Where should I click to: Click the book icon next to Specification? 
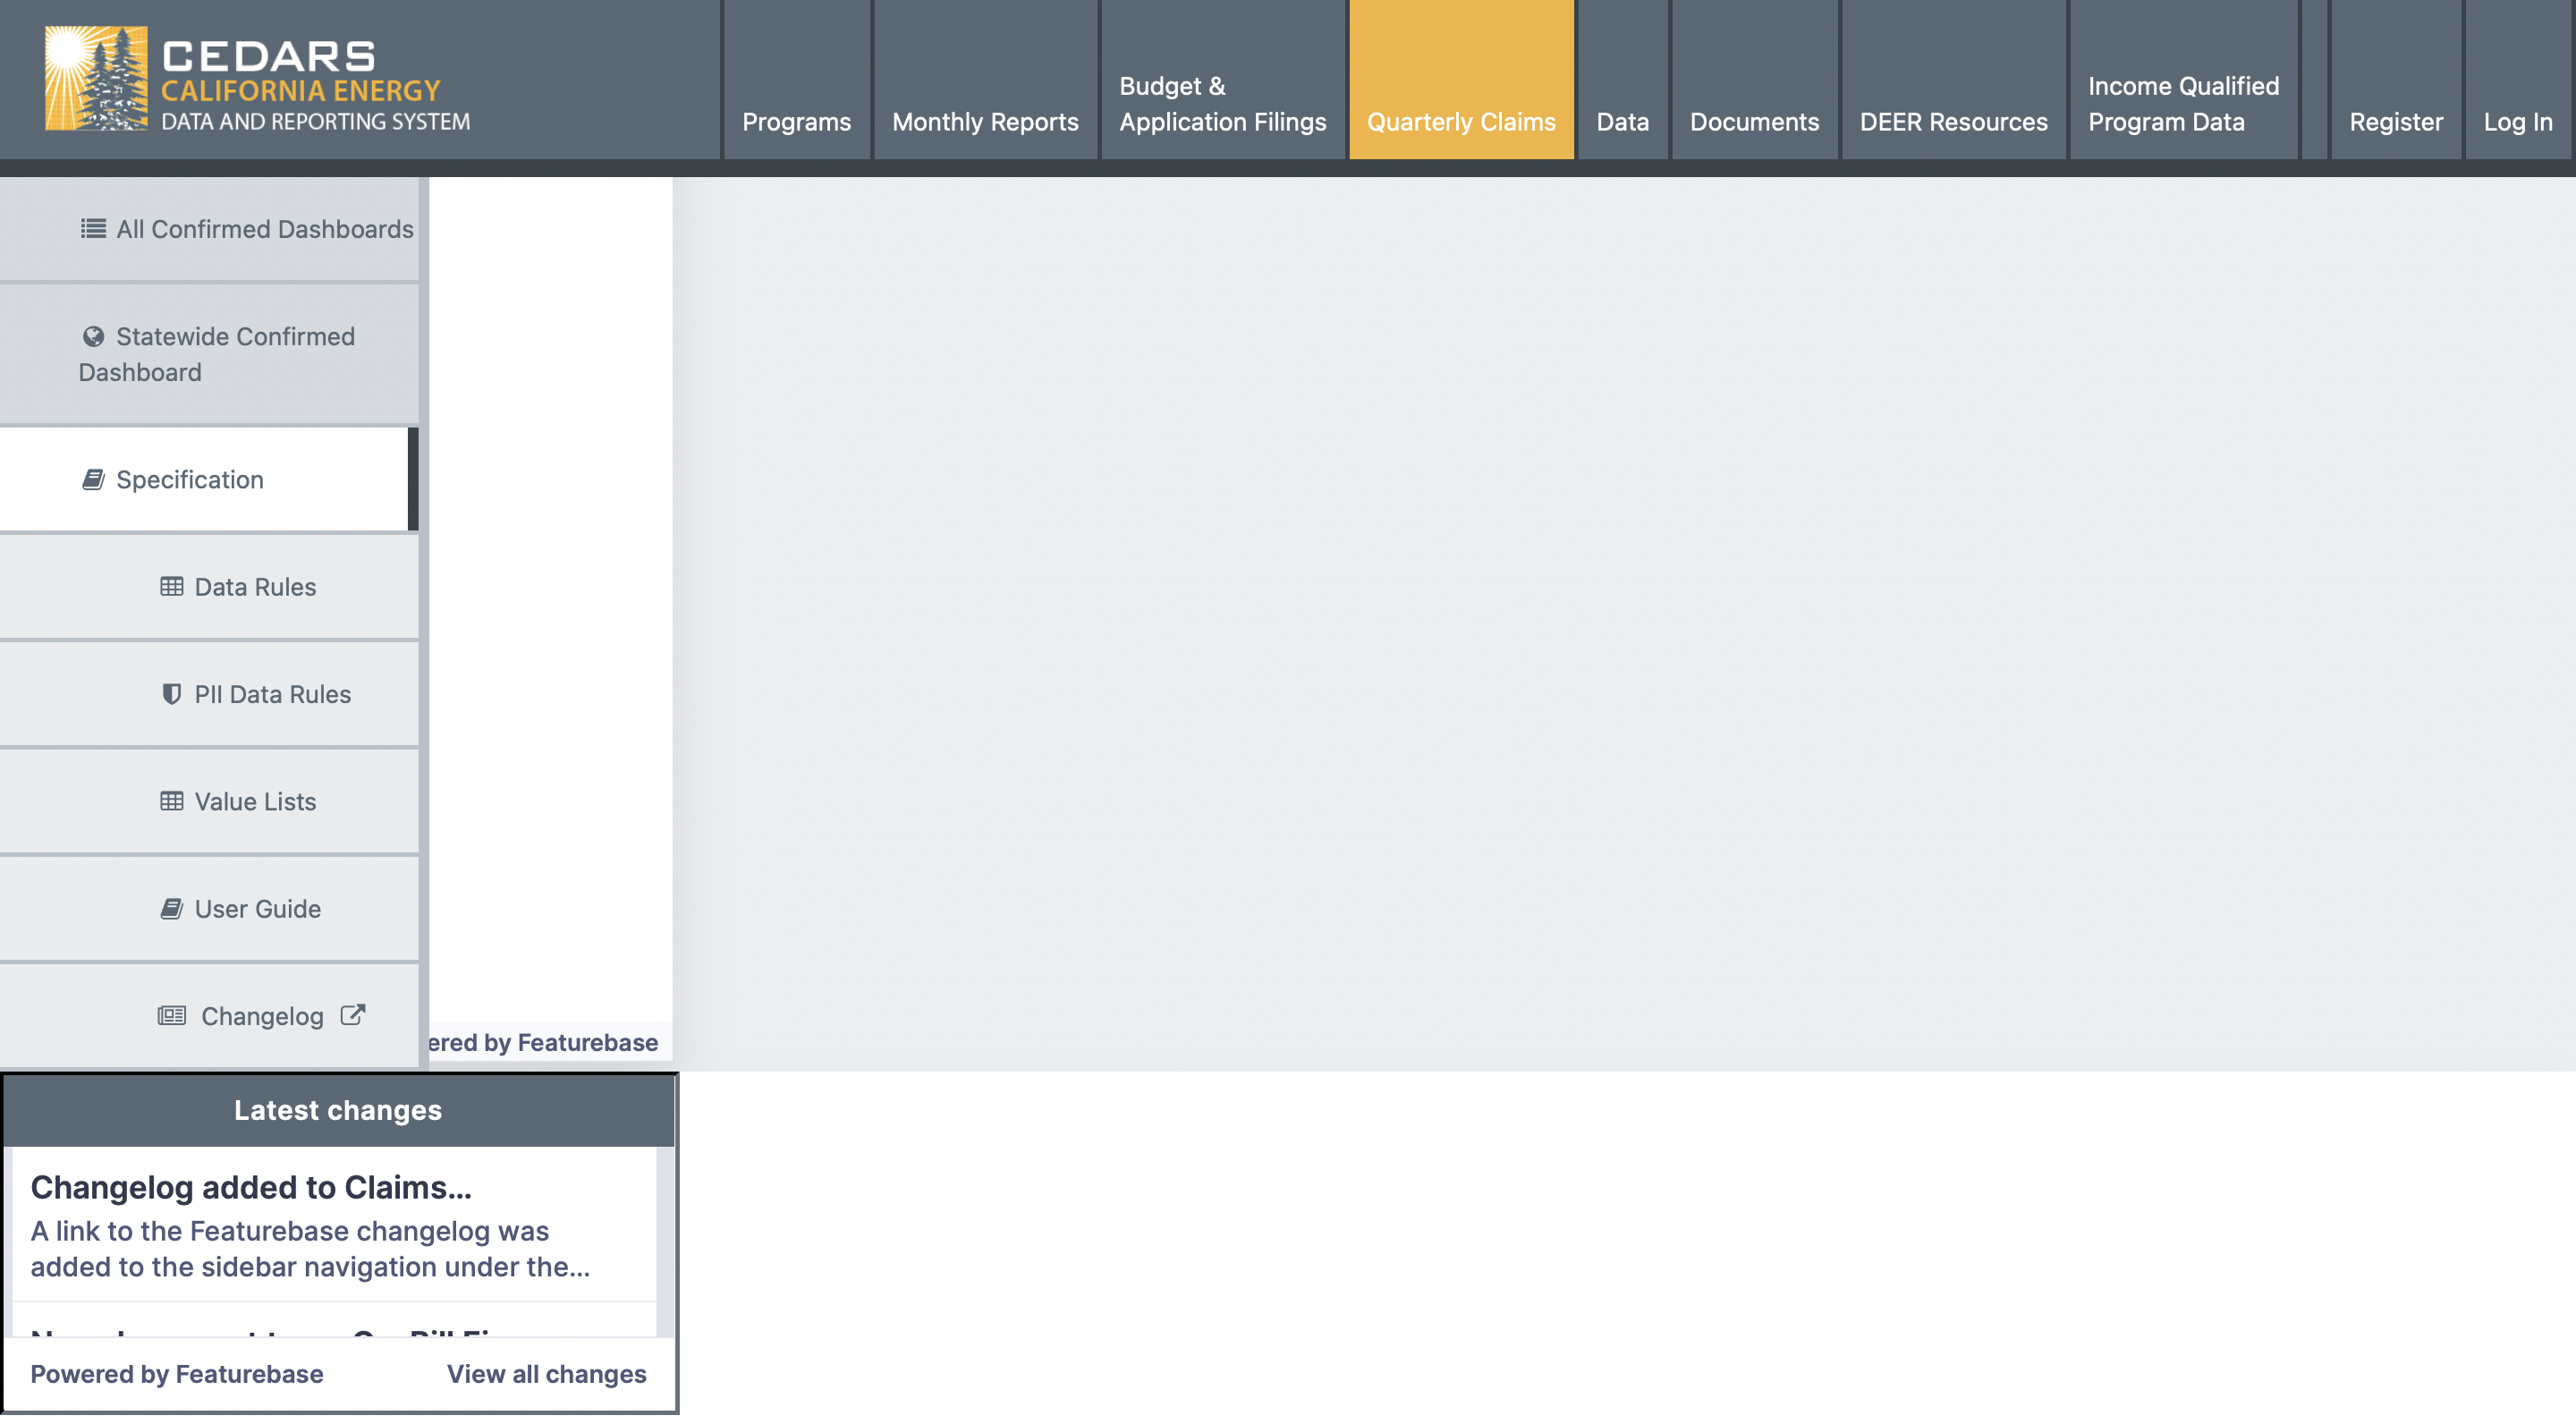click(x=93, y=480)
